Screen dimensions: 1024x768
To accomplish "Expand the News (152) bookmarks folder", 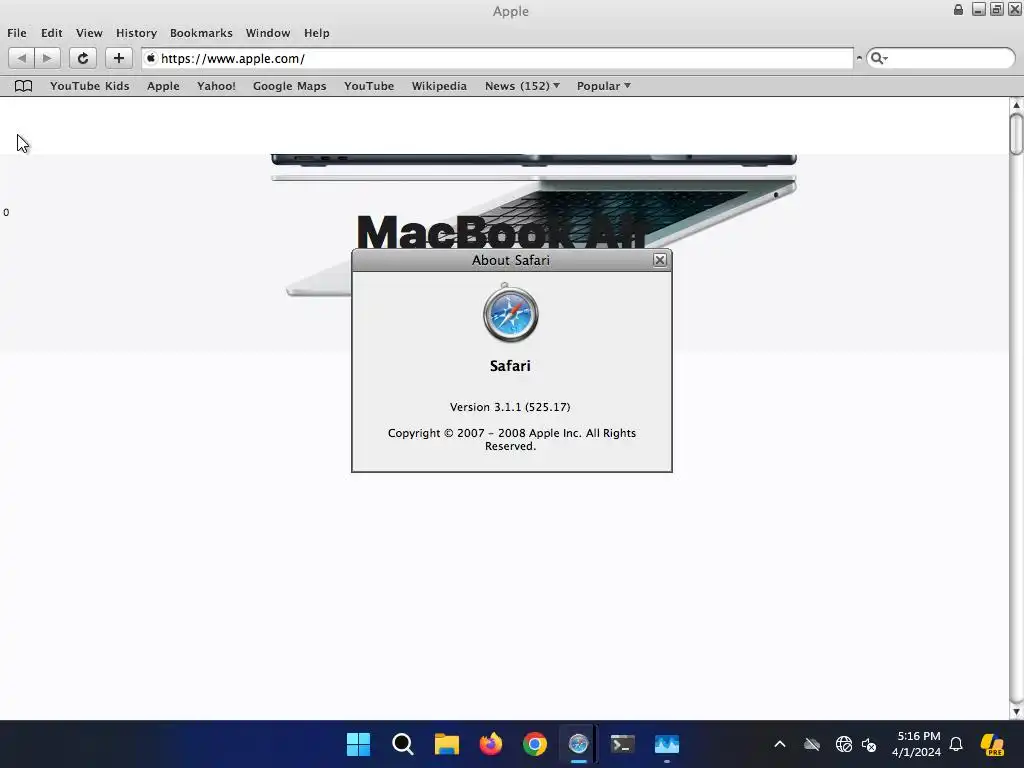I will click(522, 86).
